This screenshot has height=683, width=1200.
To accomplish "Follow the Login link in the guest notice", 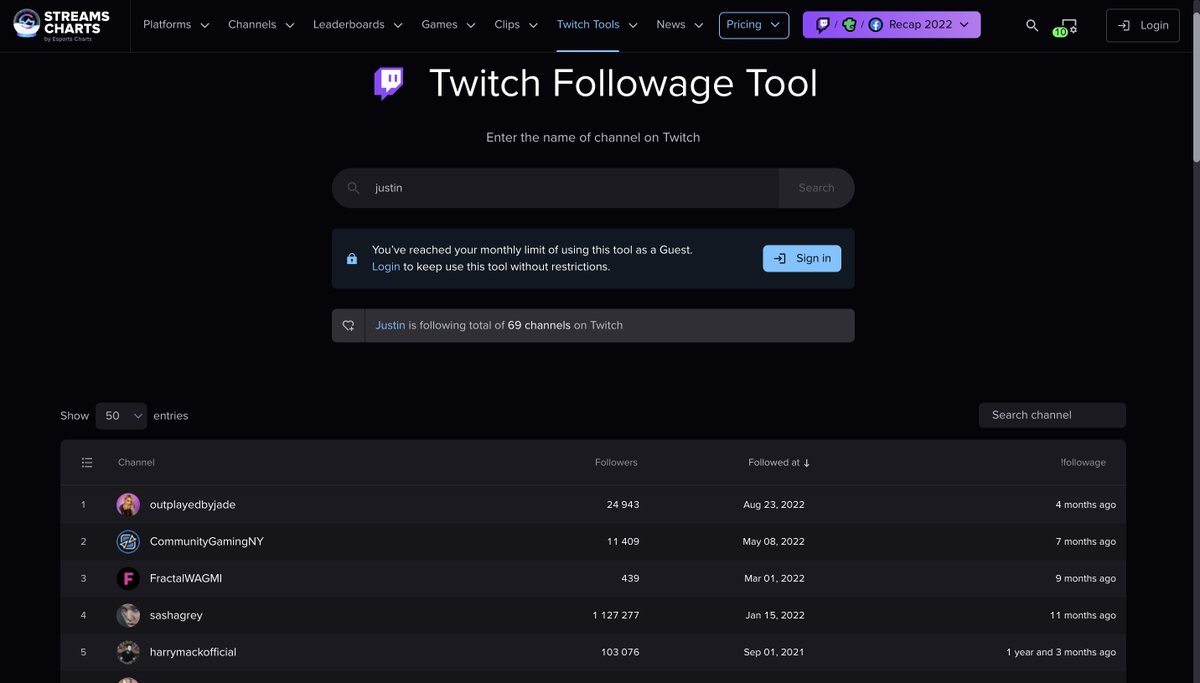I will point(386,267).
